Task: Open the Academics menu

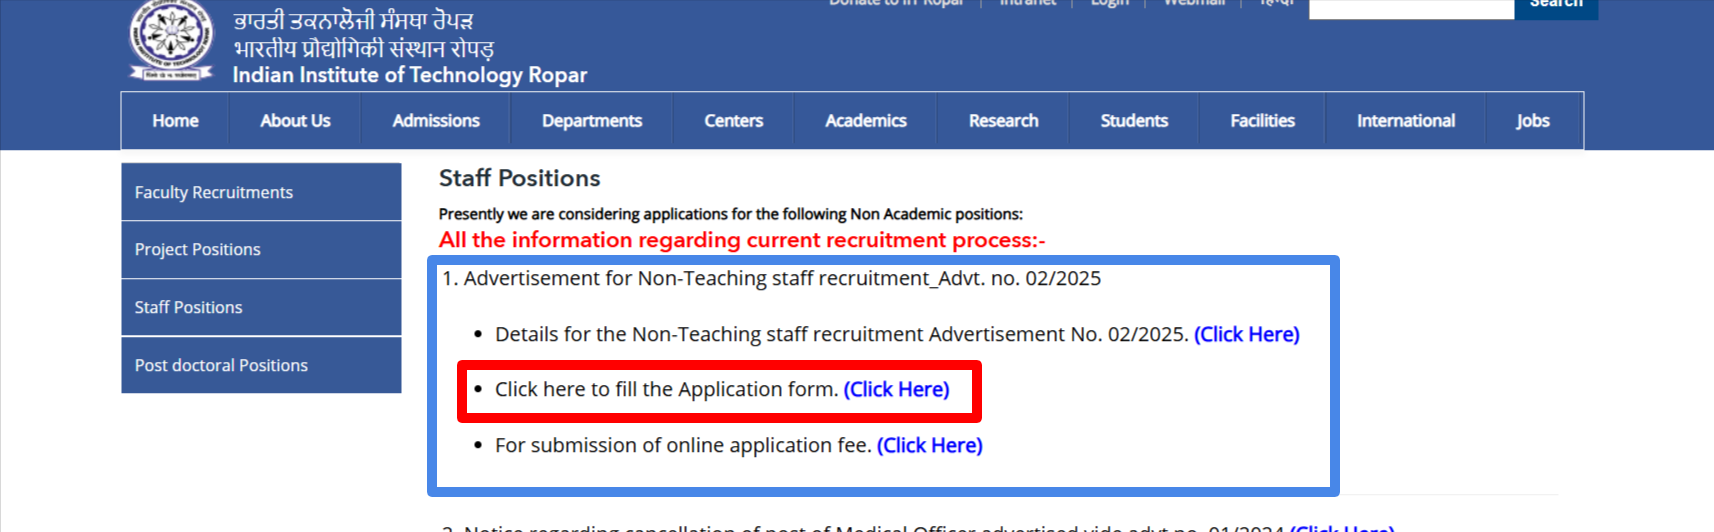Action: coord(865,121)
